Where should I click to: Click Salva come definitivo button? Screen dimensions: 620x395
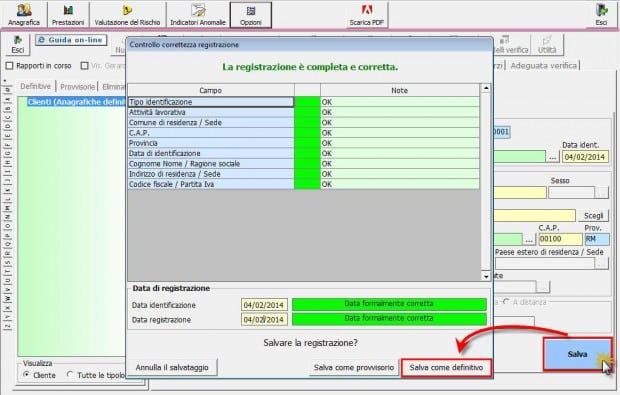[x=446, y=368]
